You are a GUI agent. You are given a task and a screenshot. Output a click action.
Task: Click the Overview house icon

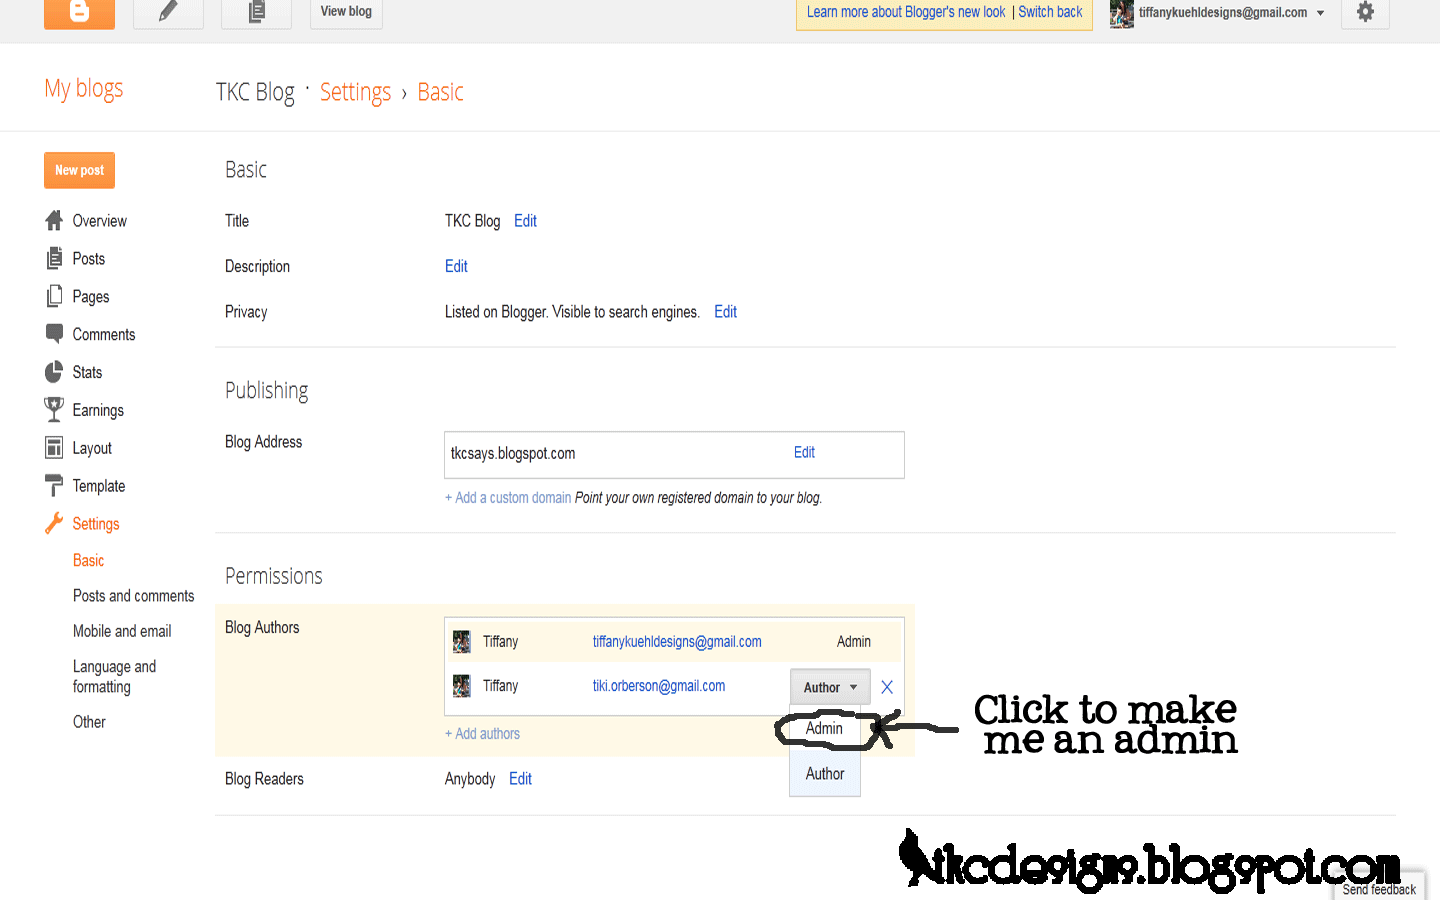coord(54,220)
